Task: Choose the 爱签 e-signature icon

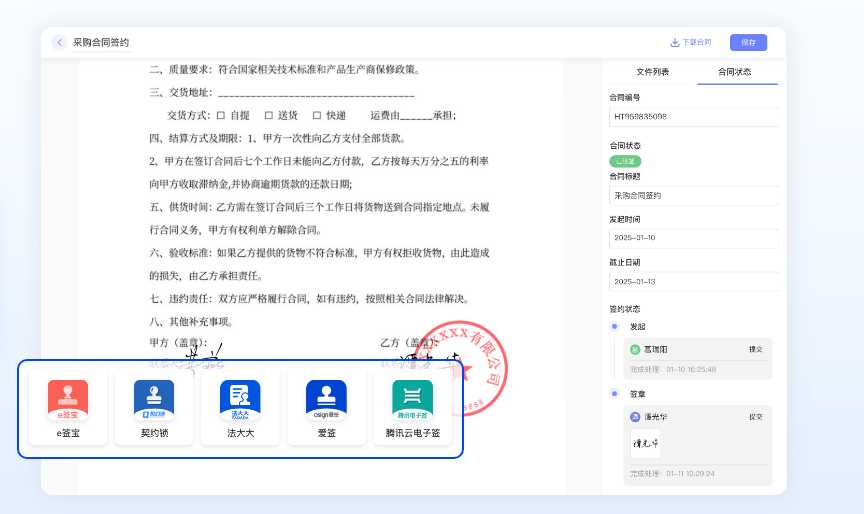Action: 326,400
